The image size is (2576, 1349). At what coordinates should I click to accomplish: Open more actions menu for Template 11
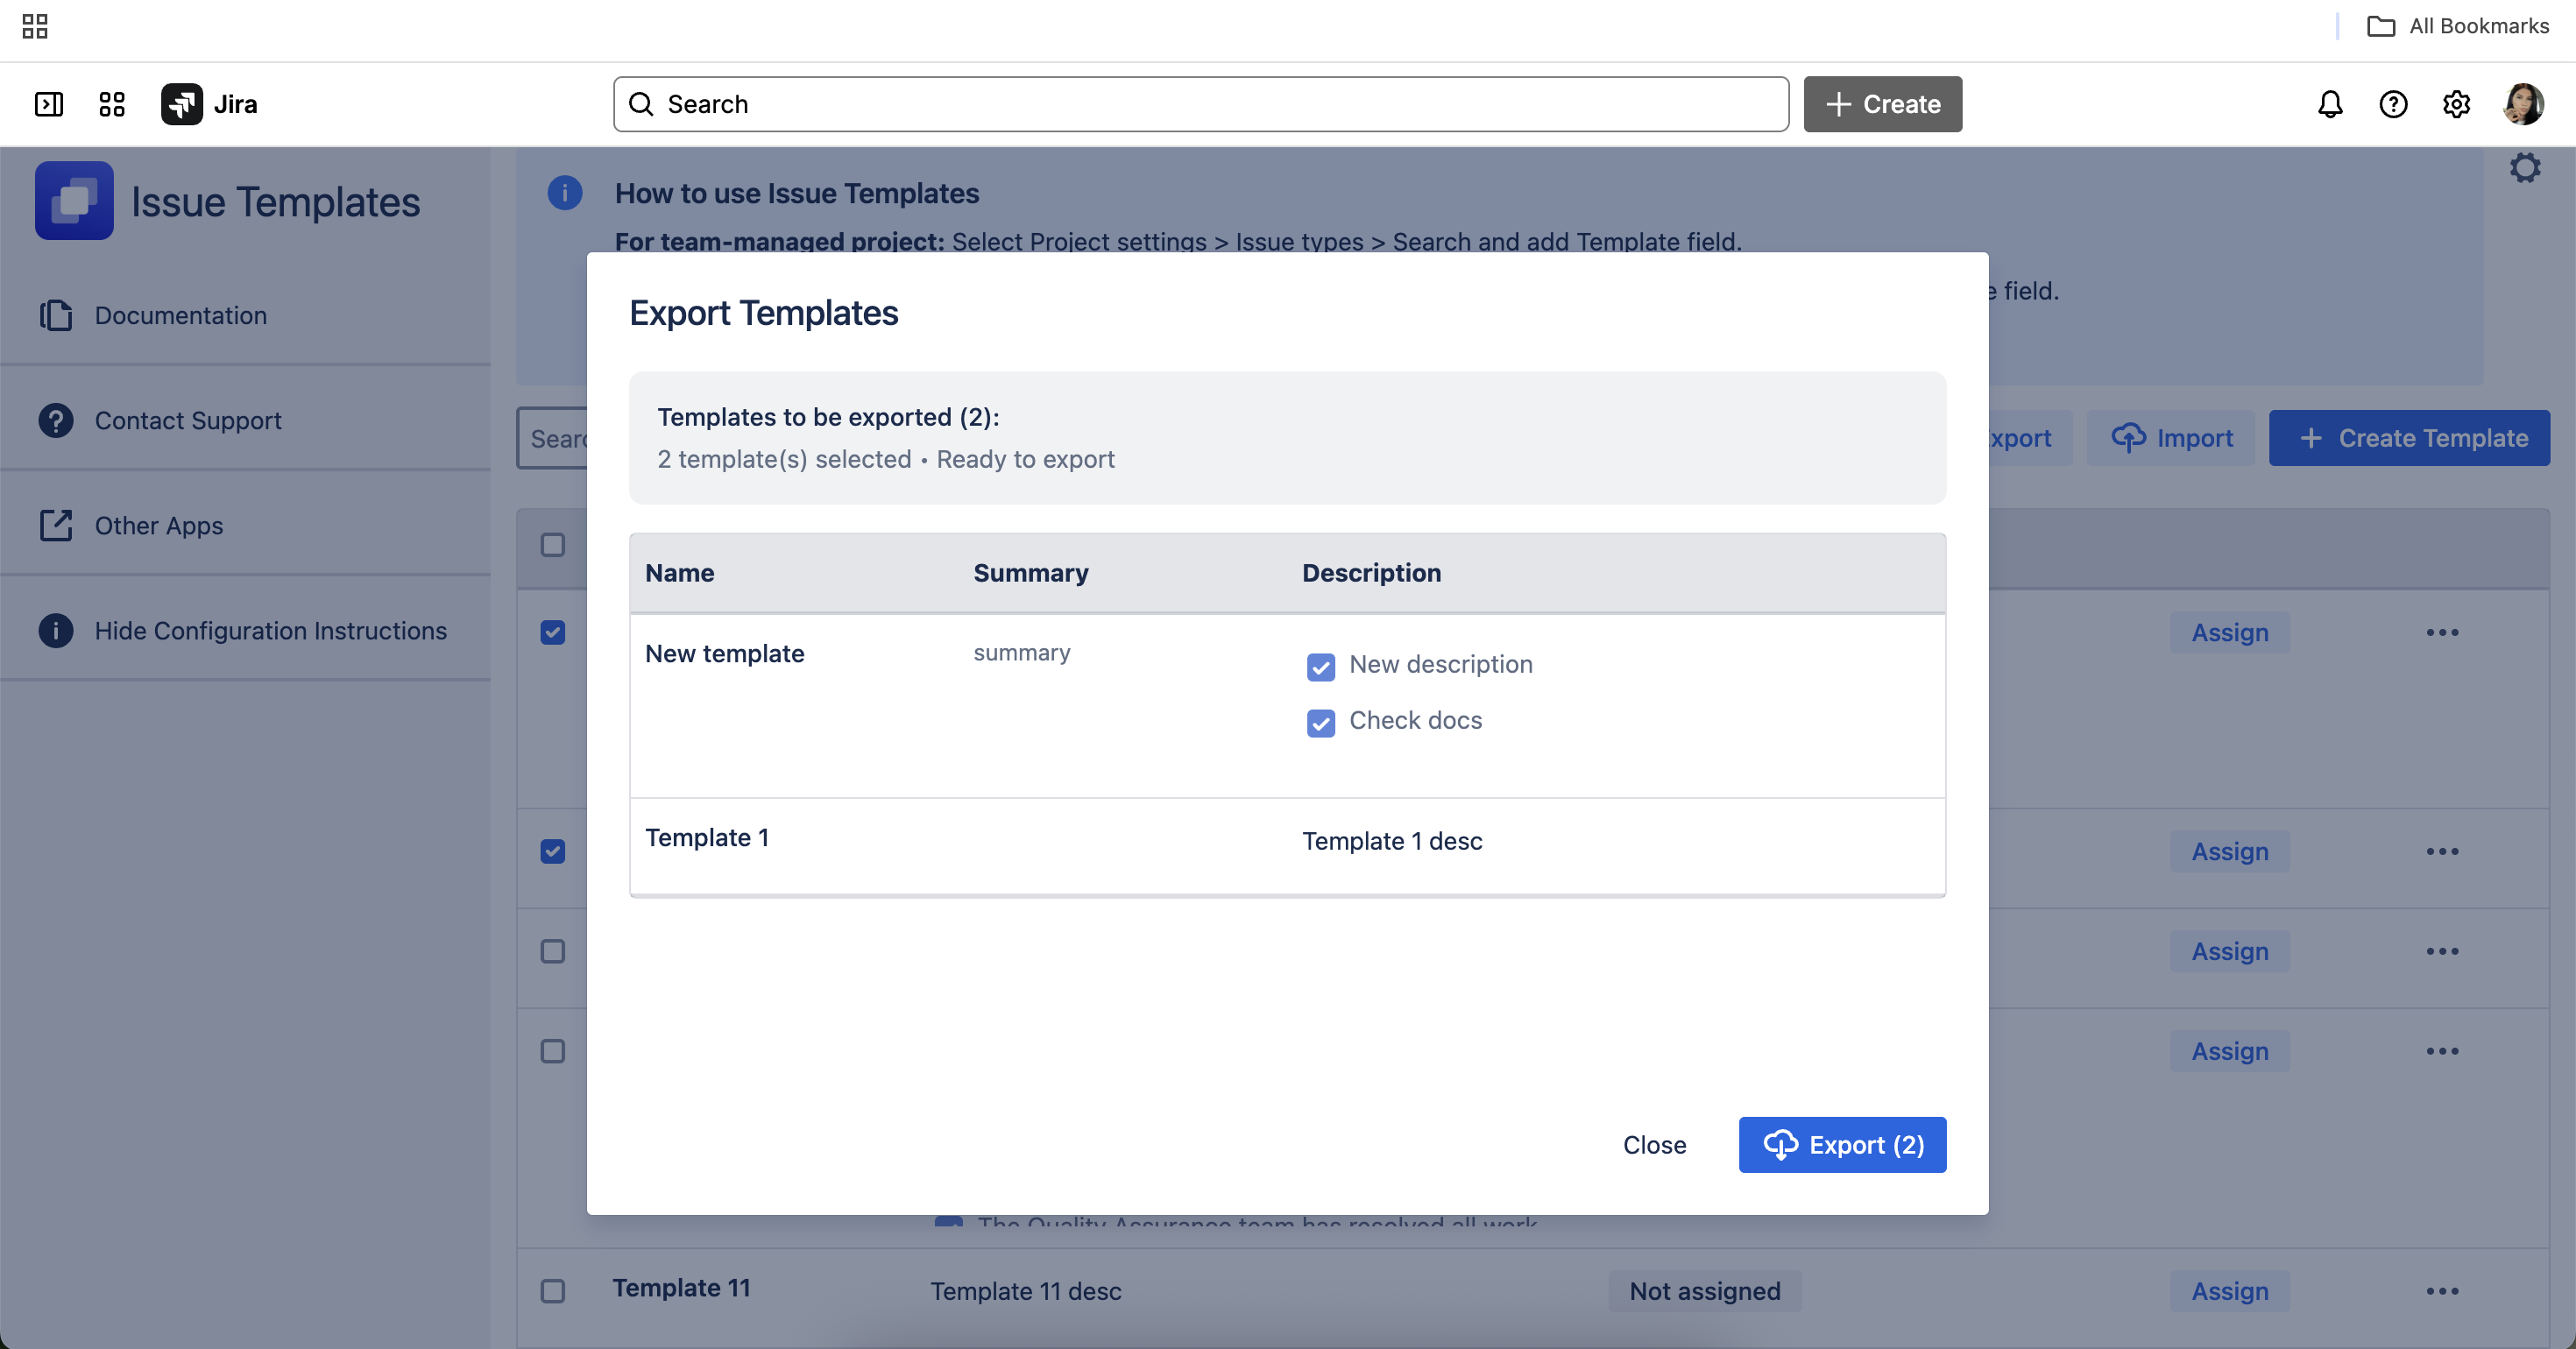2442,1291
